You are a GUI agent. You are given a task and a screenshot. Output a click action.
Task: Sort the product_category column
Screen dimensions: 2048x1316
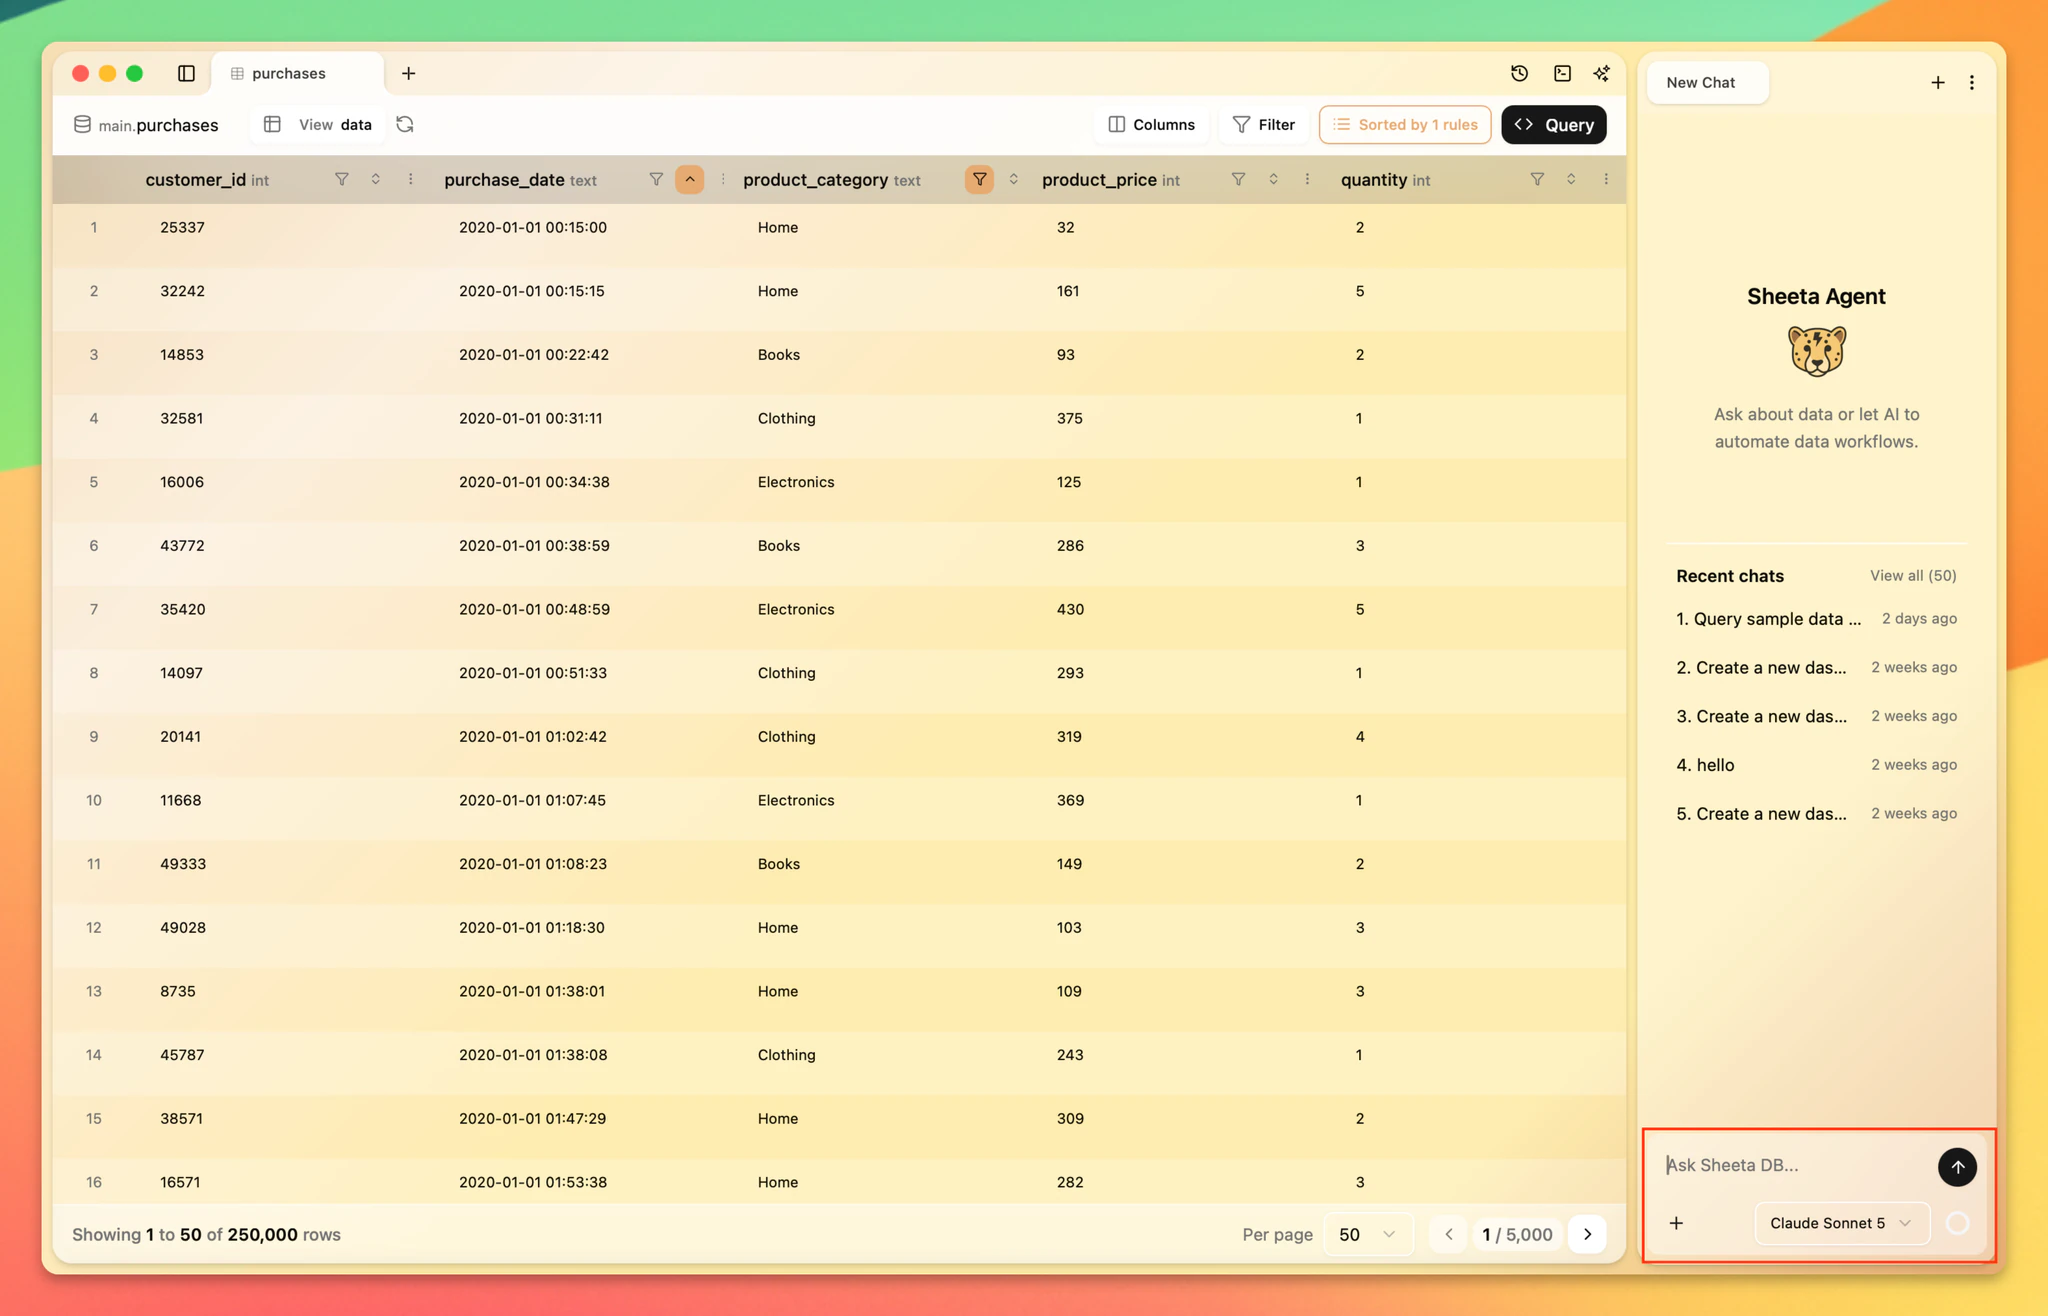(x=1014, y=179)
